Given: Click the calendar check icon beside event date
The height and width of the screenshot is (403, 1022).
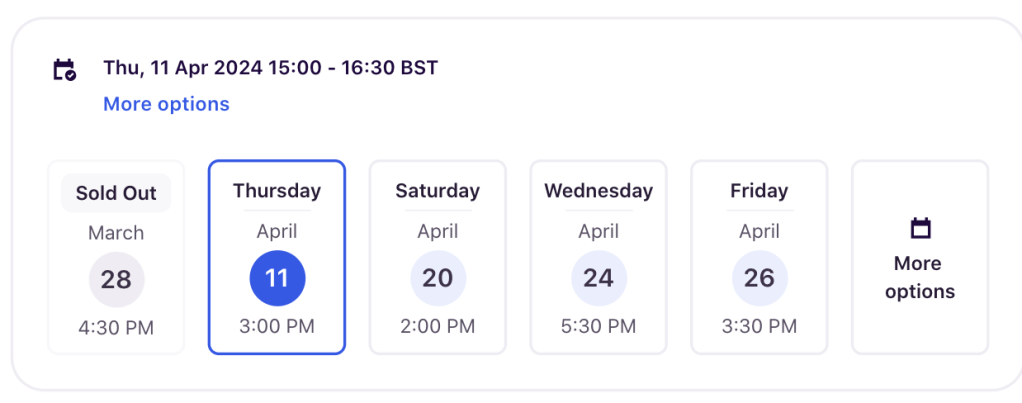Looking at the screenshot, I should tap(64, 70).
